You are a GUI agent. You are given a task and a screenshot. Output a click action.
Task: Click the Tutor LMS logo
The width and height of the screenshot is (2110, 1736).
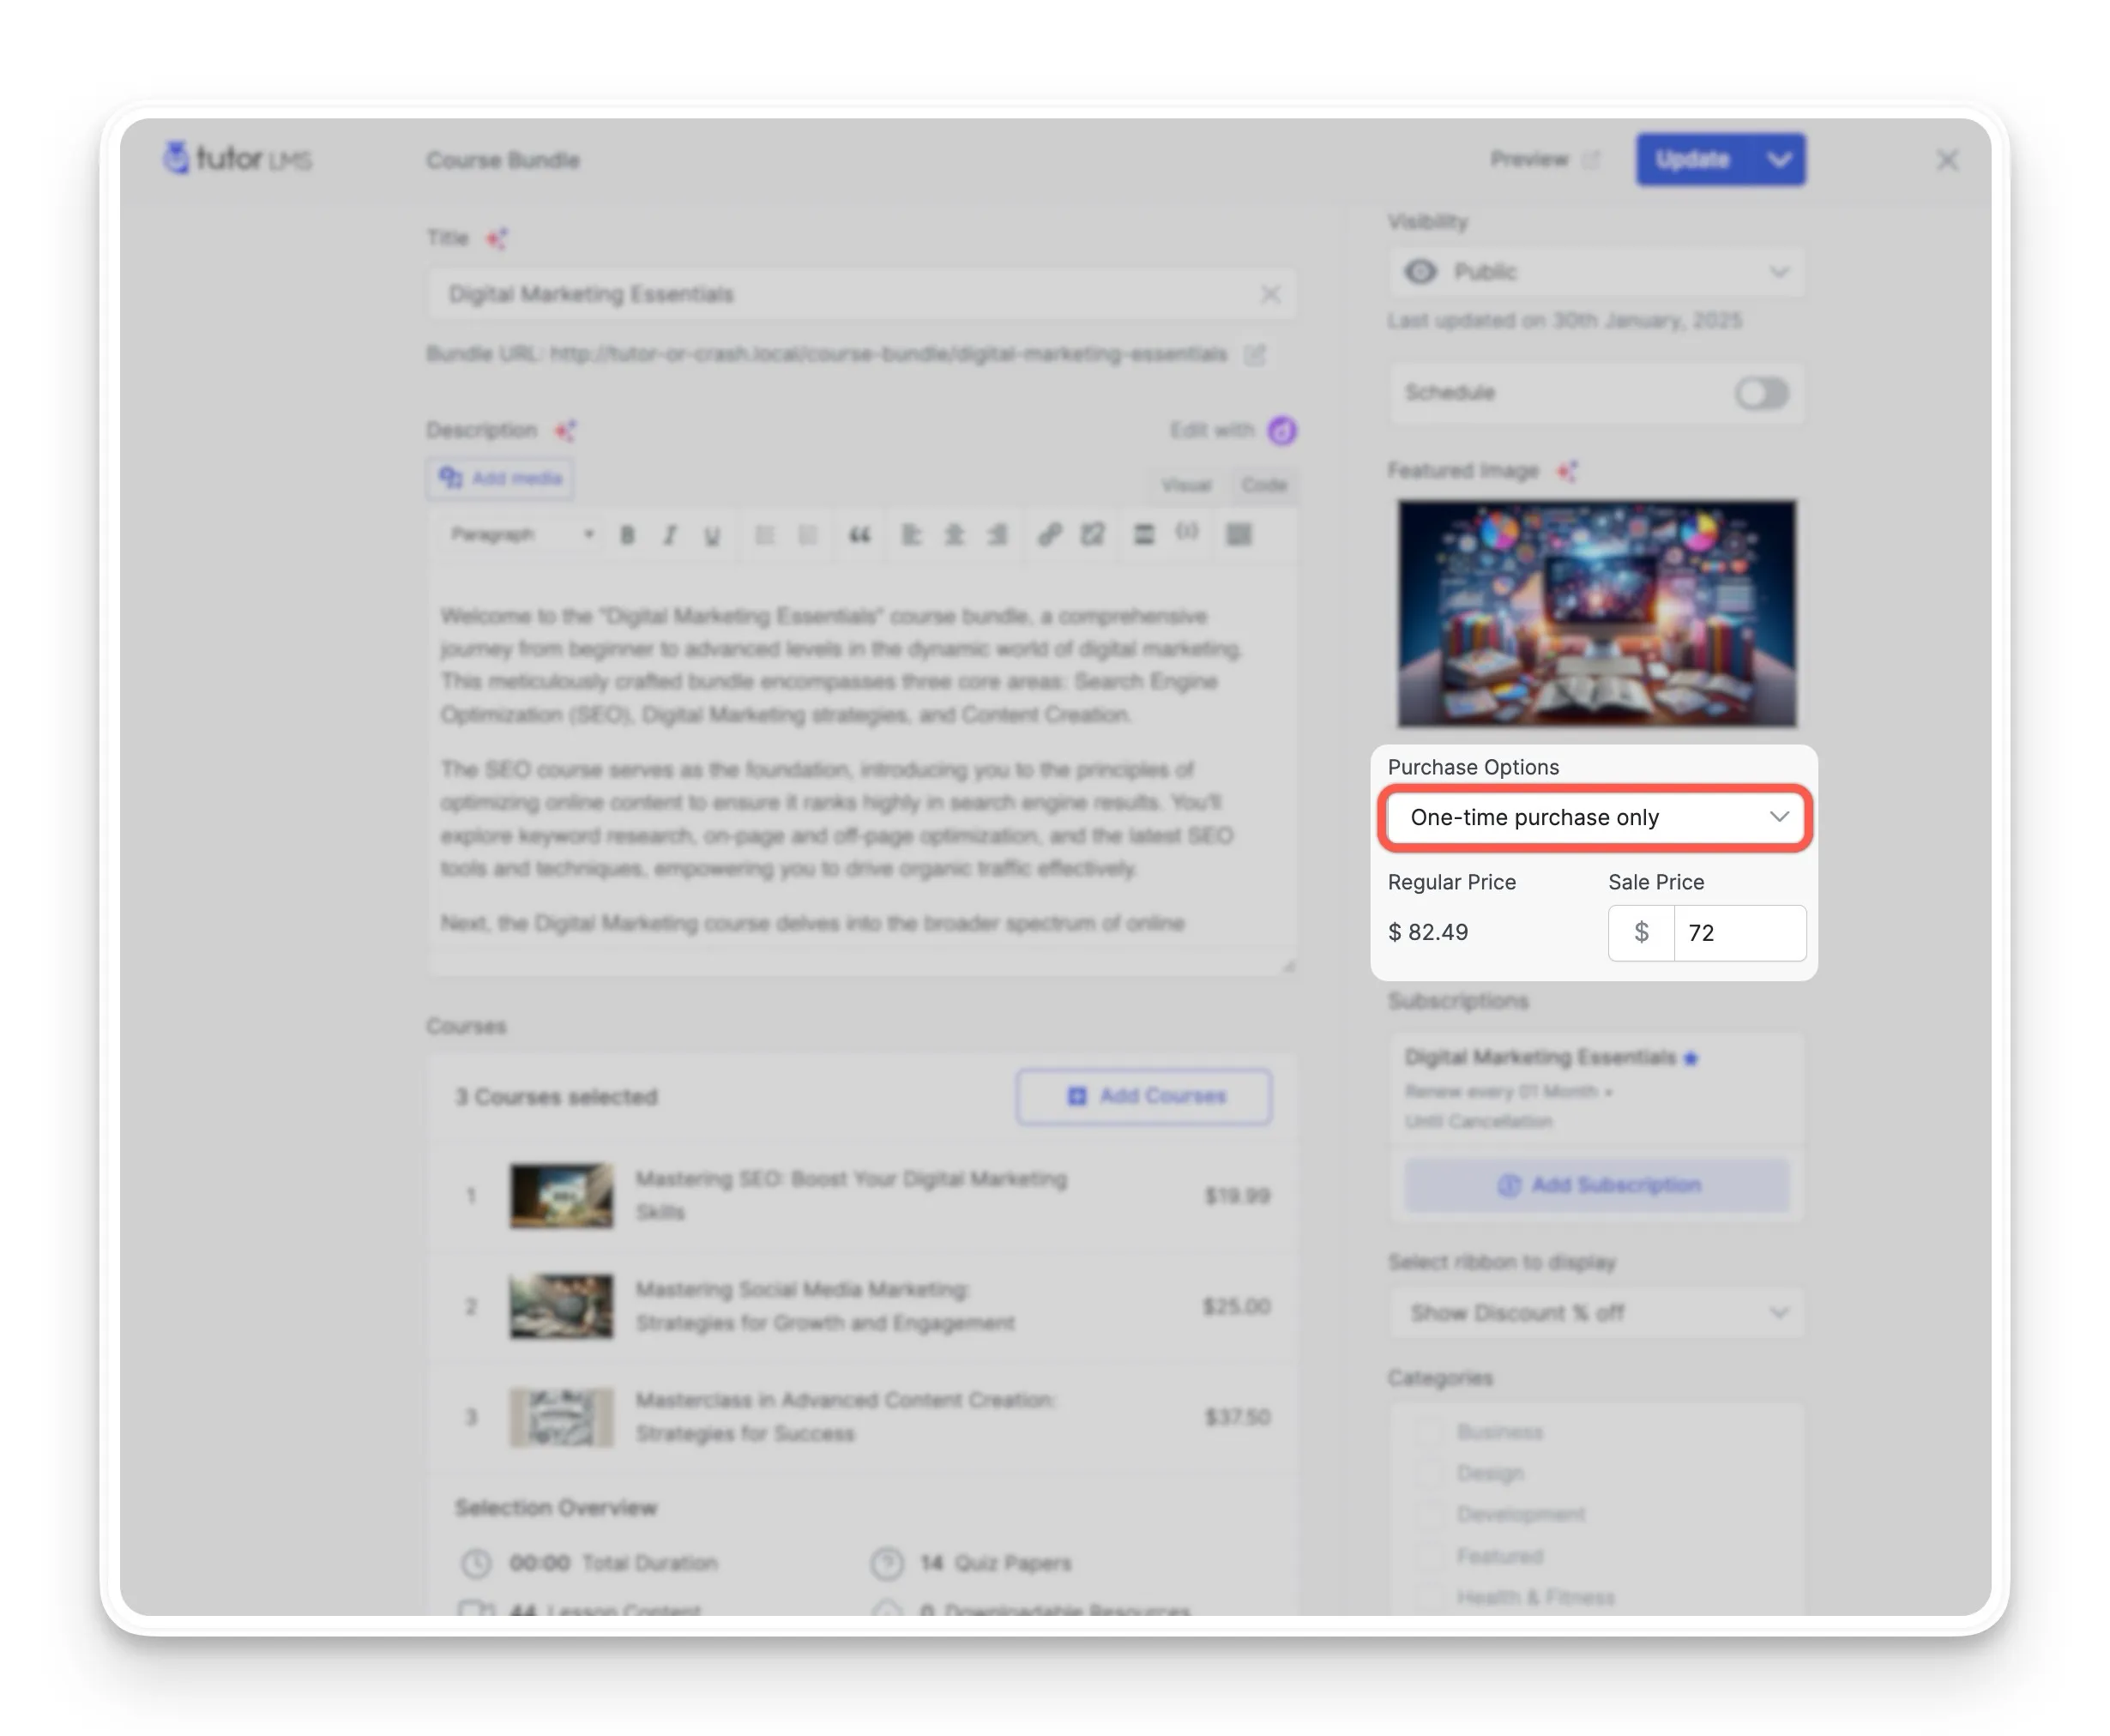click(238, 158)
